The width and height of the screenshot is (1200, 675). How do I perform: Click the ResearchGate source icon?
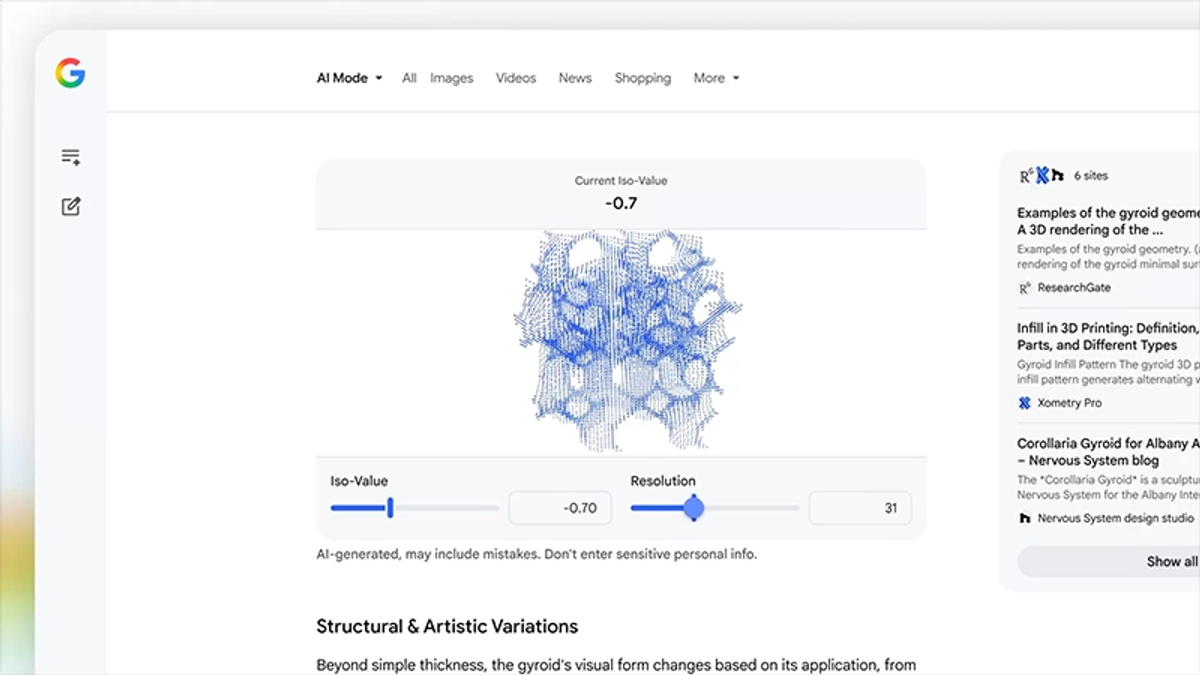[x=1024, y=288]
